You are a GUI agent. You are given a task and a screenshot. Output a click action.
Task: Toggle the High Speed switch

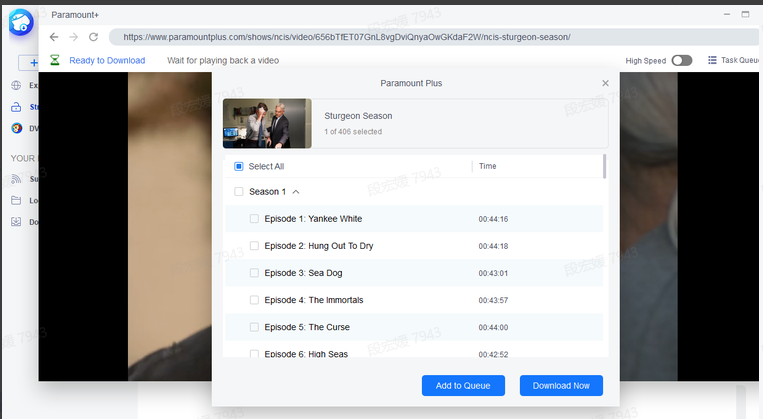(x=682, y=60)
